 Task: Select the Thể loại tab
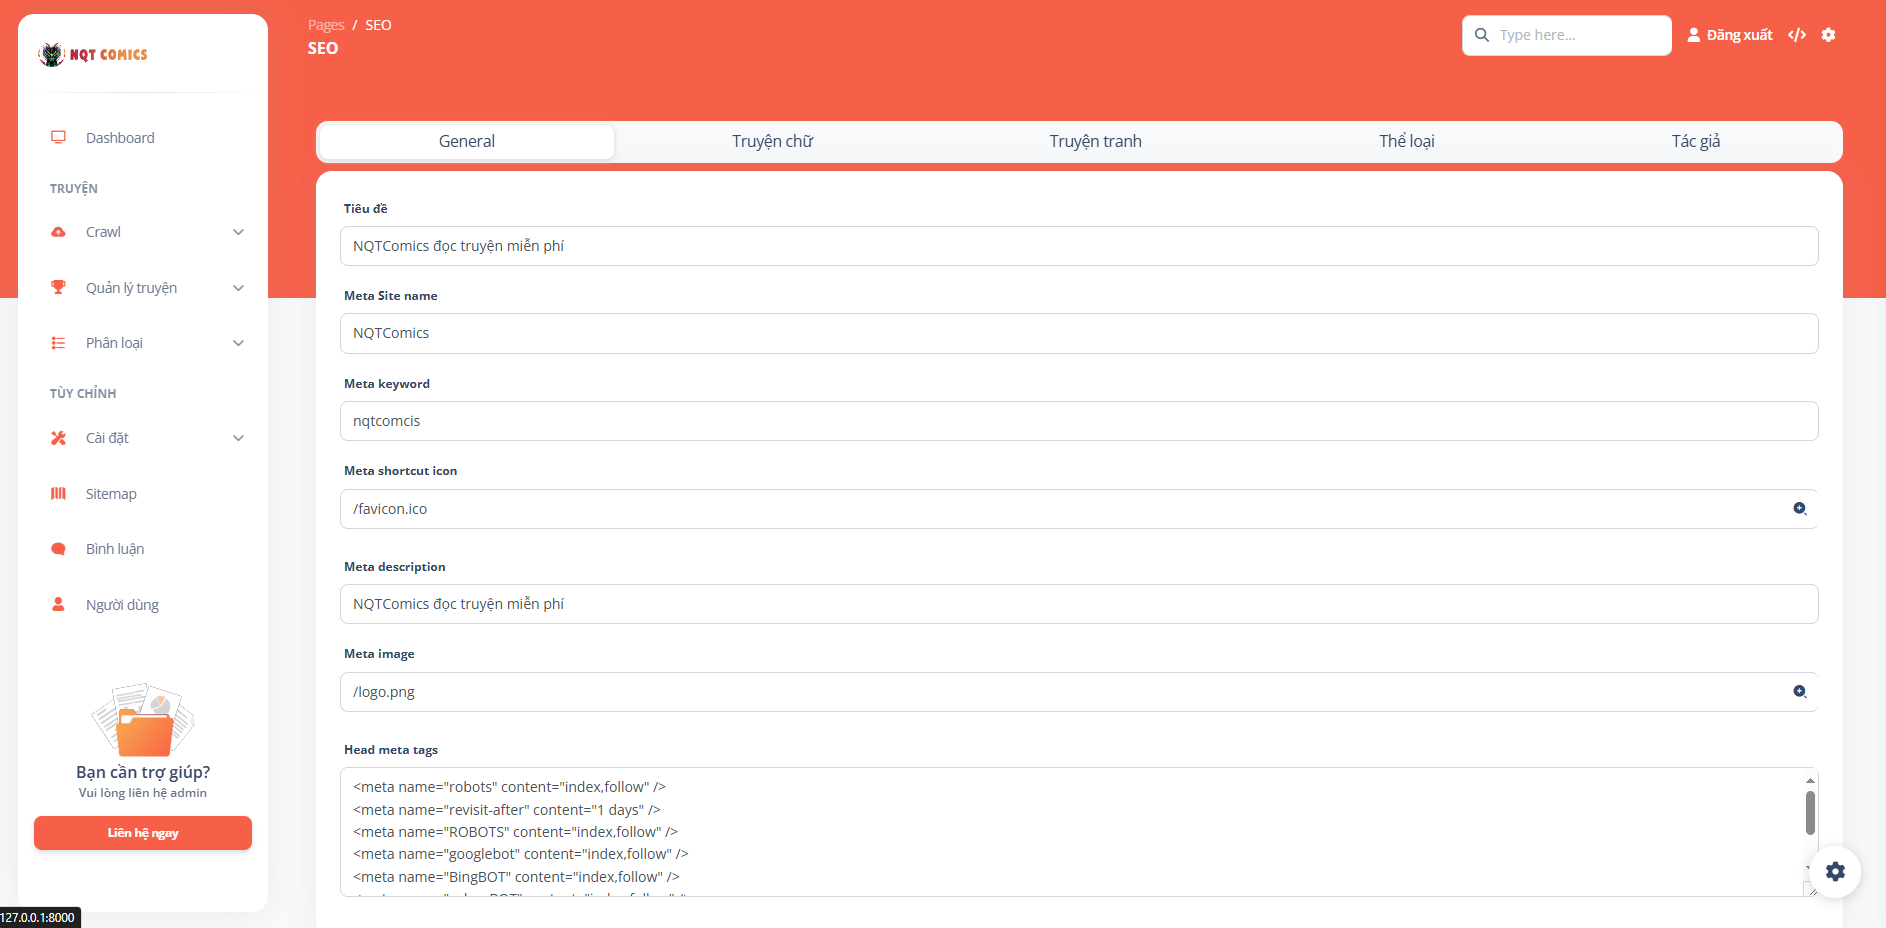pos(1406,141)
